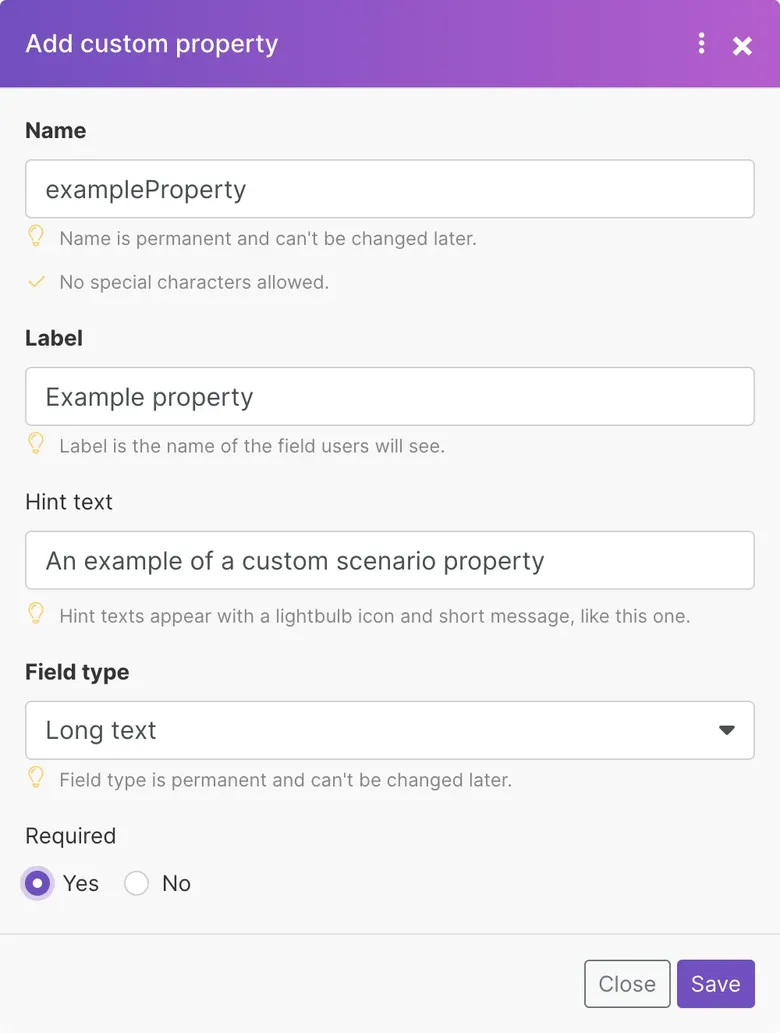Click the lightbulb icon under Name field
The image size is (780, 1033).
[x=36, y=236]
